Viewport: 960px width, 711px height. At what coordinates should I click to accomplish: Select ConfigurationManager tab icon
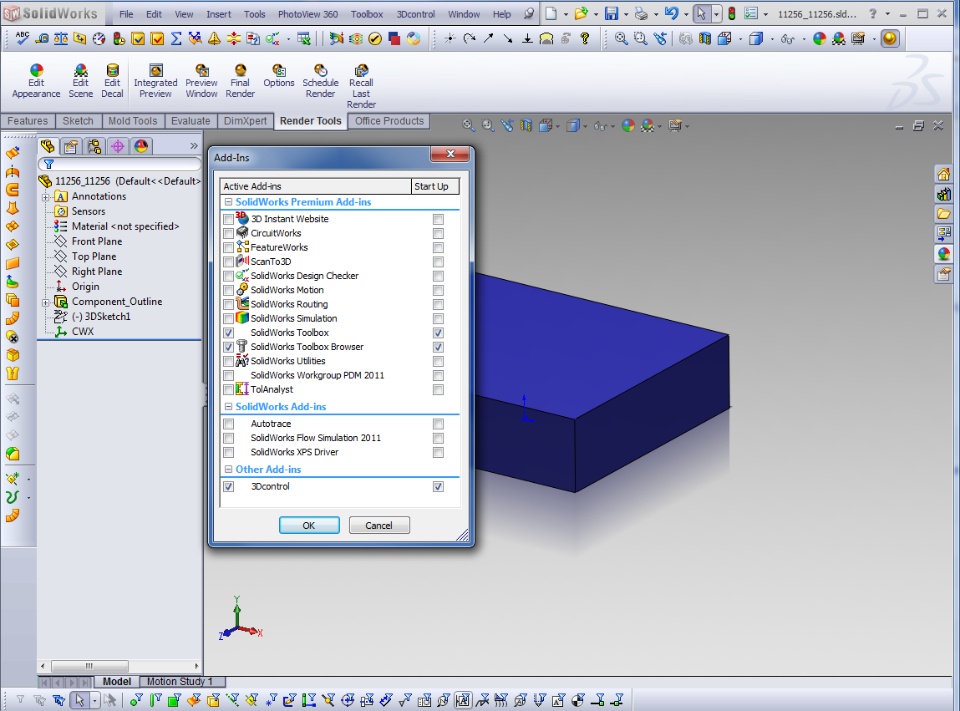coord(94,146)
